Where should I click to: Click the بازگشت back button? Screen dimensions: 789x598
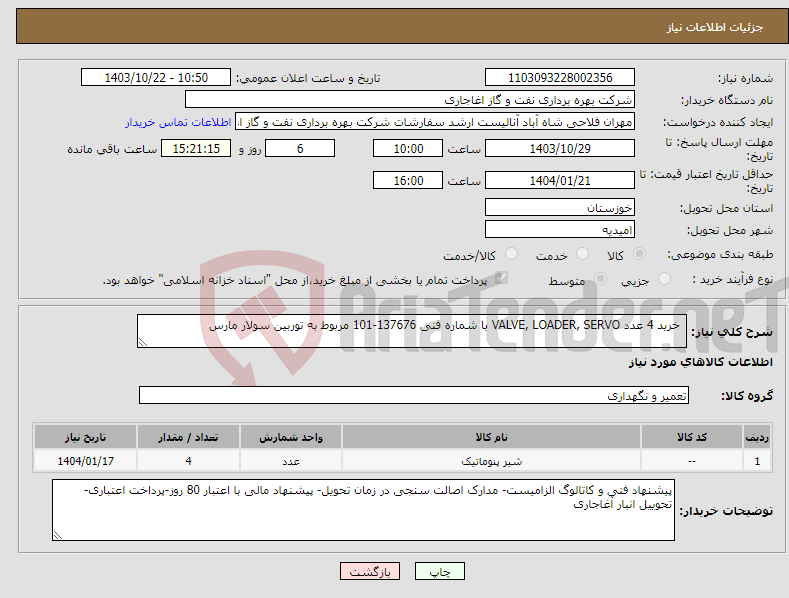point(370,571)
